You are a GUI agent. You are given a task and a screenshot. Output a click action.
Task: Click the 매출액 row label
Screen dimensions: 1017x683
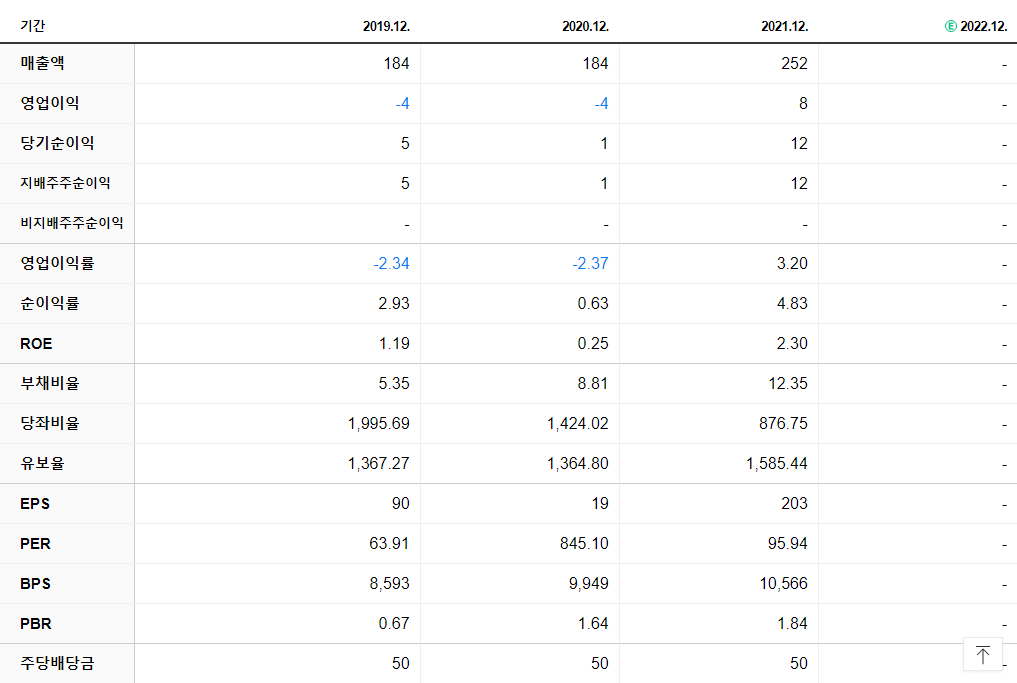pos(42,63)
